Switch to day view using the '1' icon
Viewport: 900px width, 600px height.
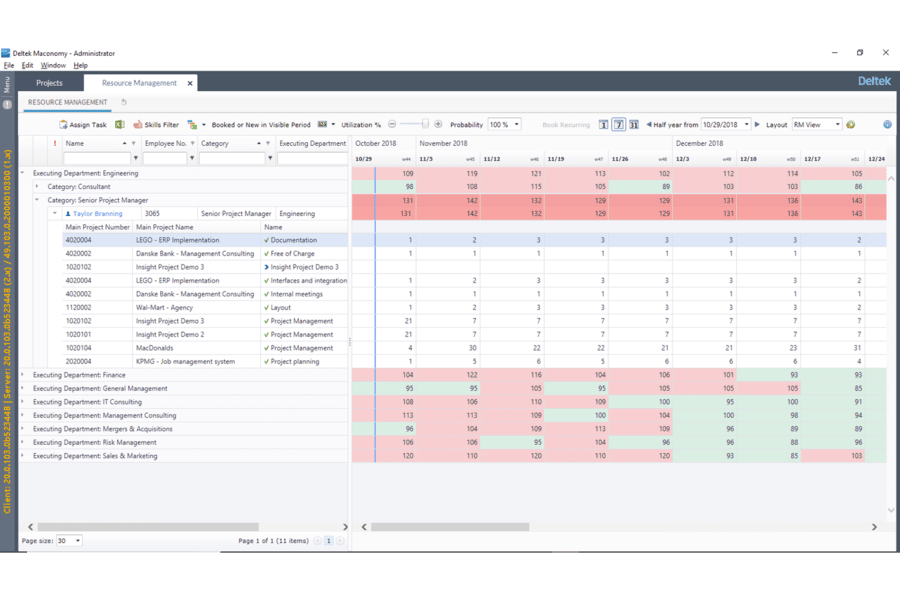(x=602, y=125)
